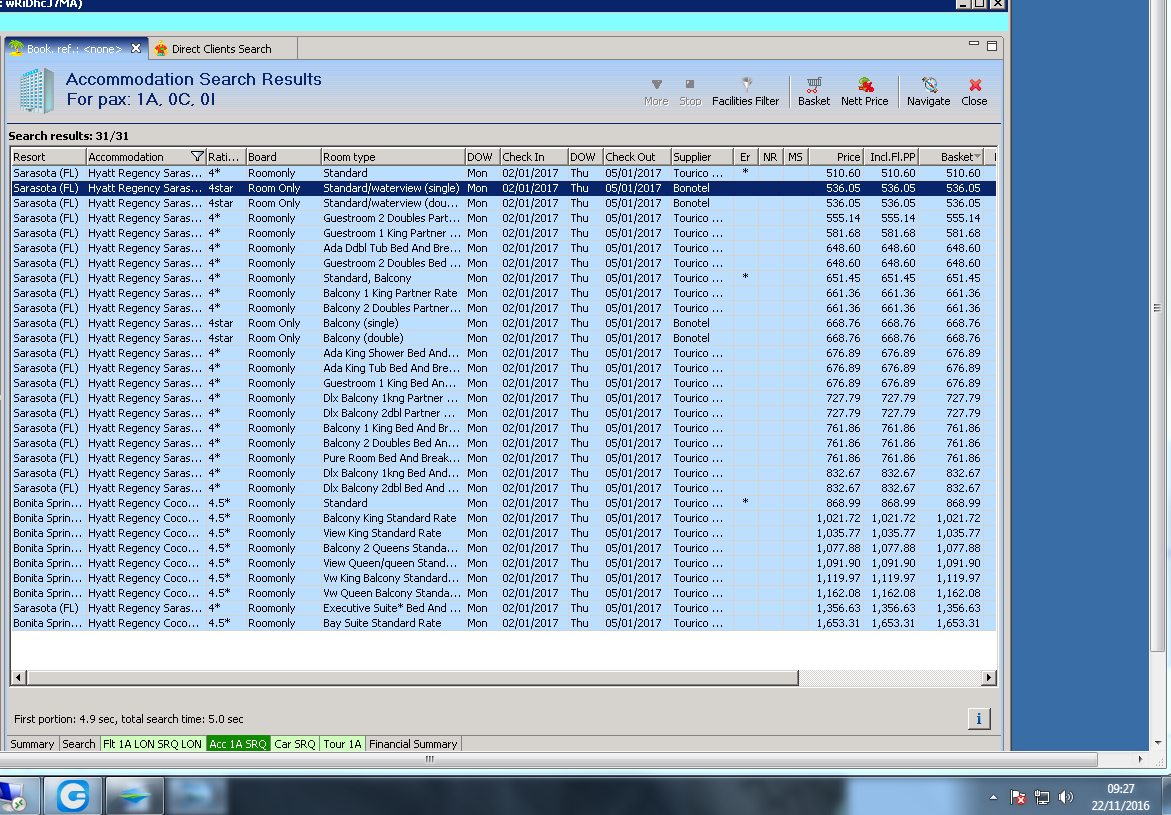The image size is (1171, 815).
Task: Sort by the Basket column dropdown arrow
Action: click(978, 156)
